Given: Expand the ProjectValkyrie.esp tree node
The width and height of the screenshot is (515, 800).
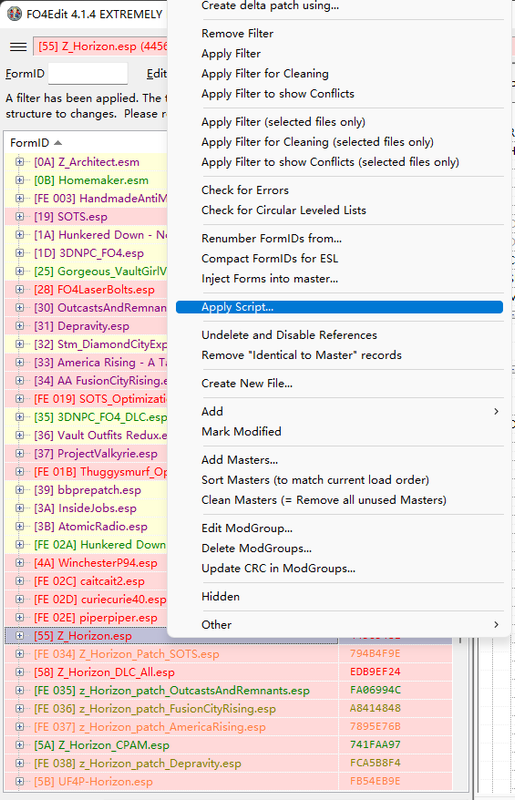Looking at the screenshot, I should click(x=19, y=454).
